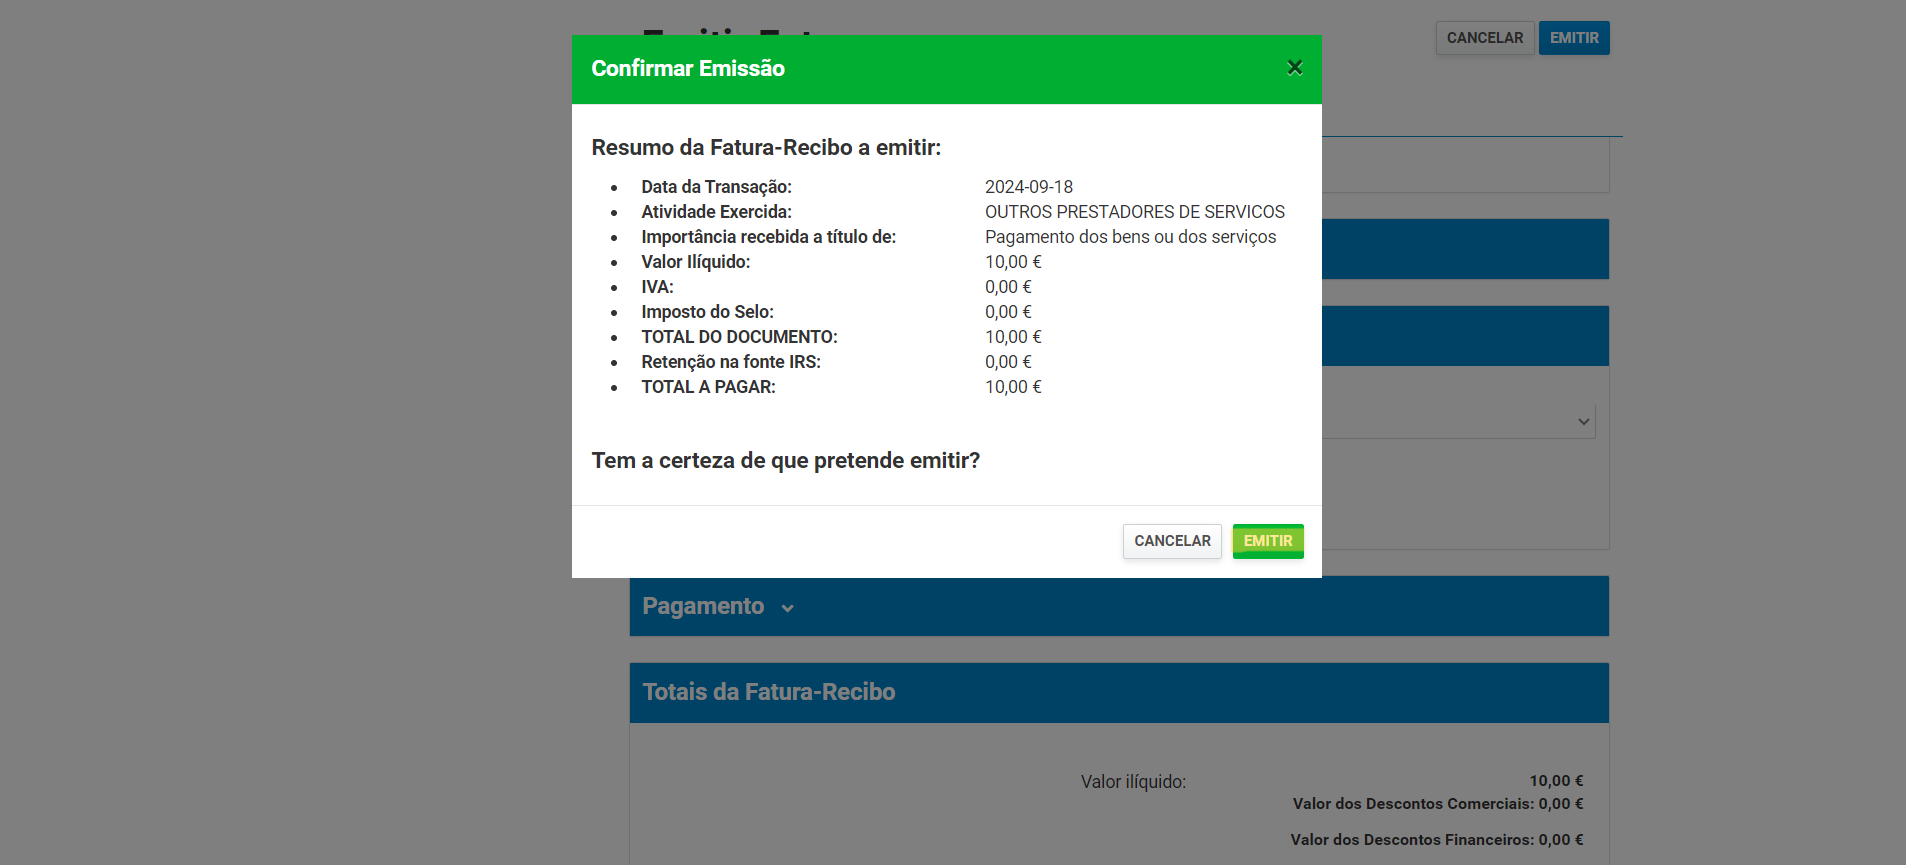This screenshot has height=865, width=1906.
Task: Click the Confirmar Emissão dialog title
Action: coord(688,69)
